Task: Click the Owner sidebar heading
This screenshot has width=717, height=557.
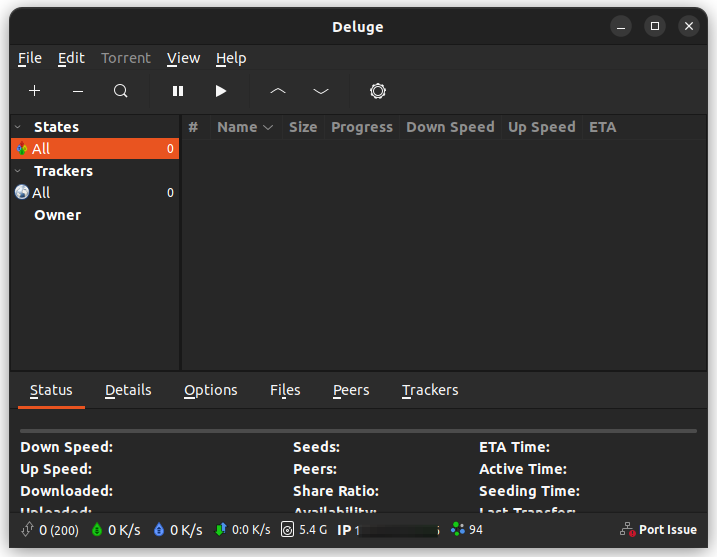Action: (x=58, y=215)
